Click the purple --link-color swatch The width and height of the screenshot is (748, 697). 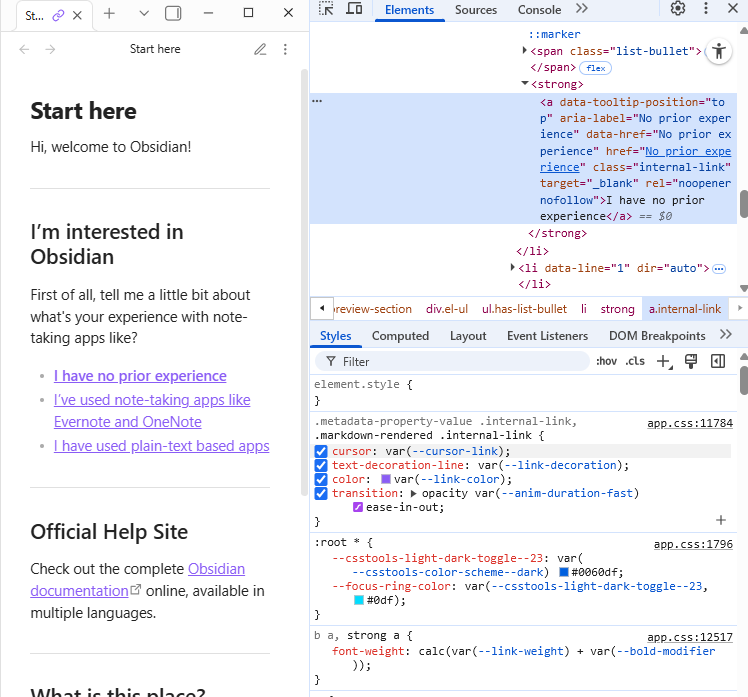(x=386, y=480)
